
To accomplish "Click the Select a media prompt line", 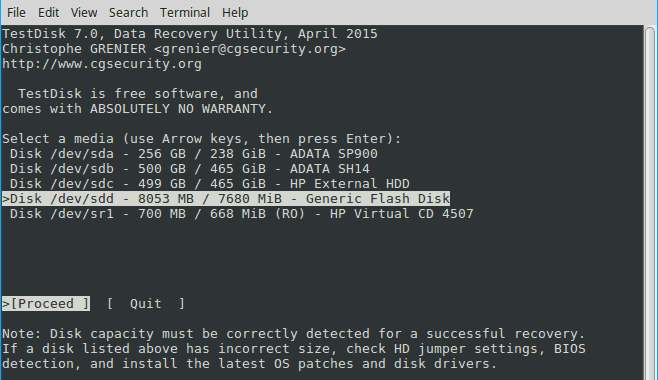I will [x=201, y=138].
